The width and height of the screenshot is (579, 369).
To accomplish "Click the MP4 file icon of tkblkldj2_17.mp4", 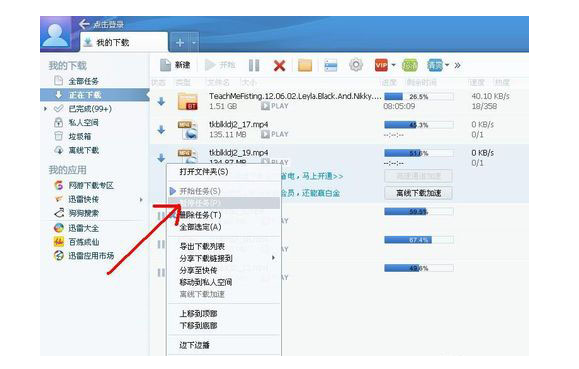I will (188, 130).
